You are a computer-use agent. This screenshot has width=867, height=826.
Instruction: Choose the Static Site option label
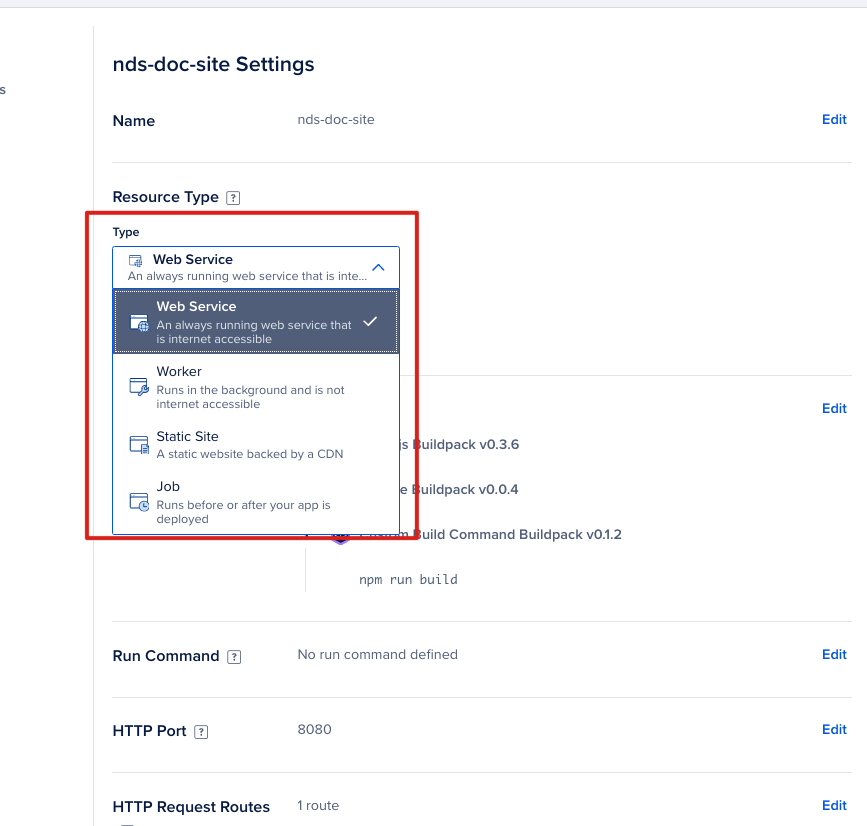click(x=187, y=437)
